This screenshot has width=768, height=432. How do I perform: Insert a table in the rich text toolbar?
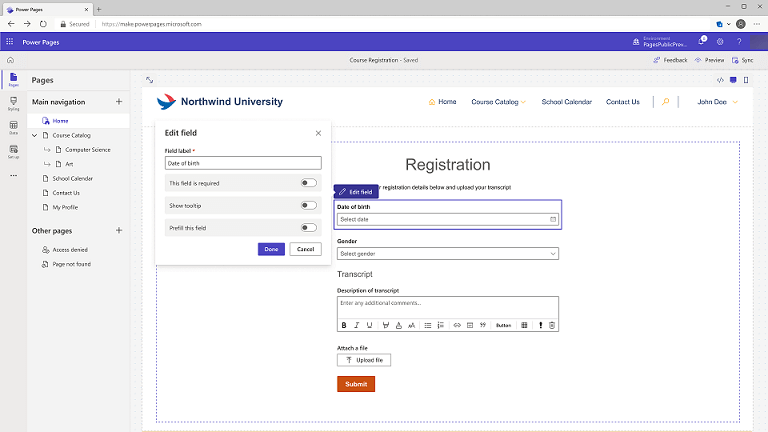[x=524, y=325]
